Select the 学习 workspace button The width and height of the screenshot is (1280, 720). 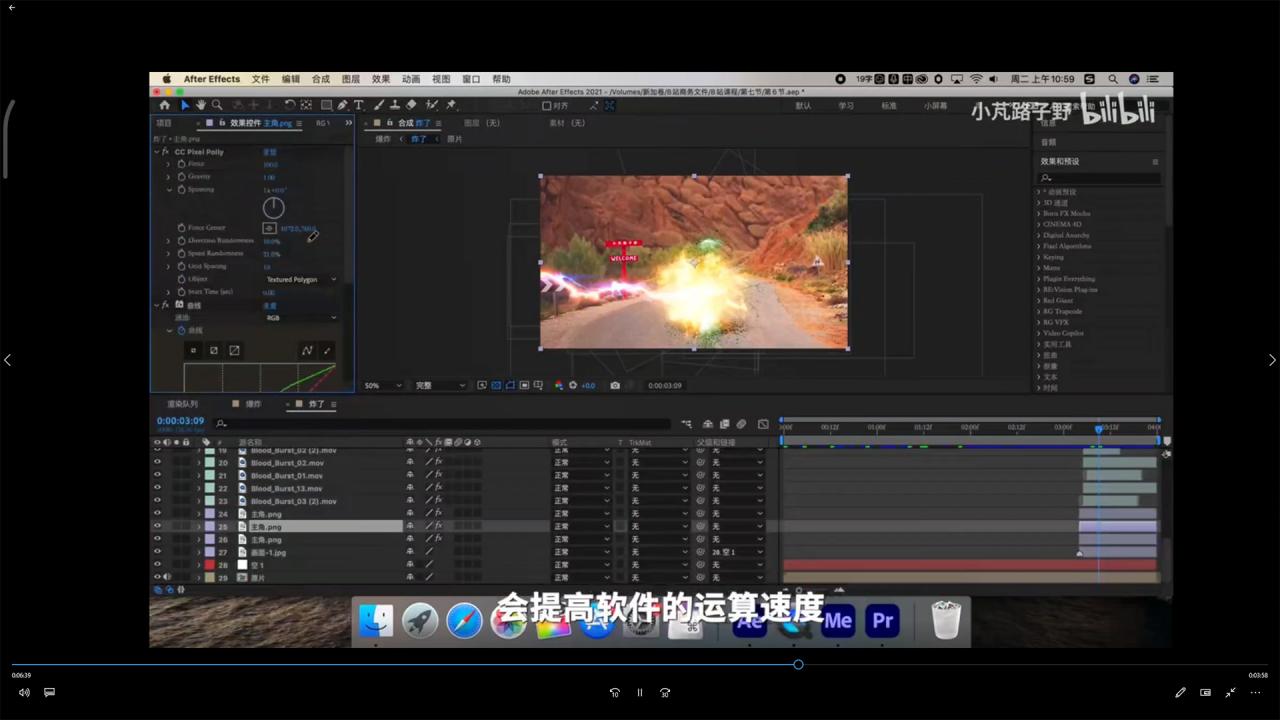tap(846, 105)
